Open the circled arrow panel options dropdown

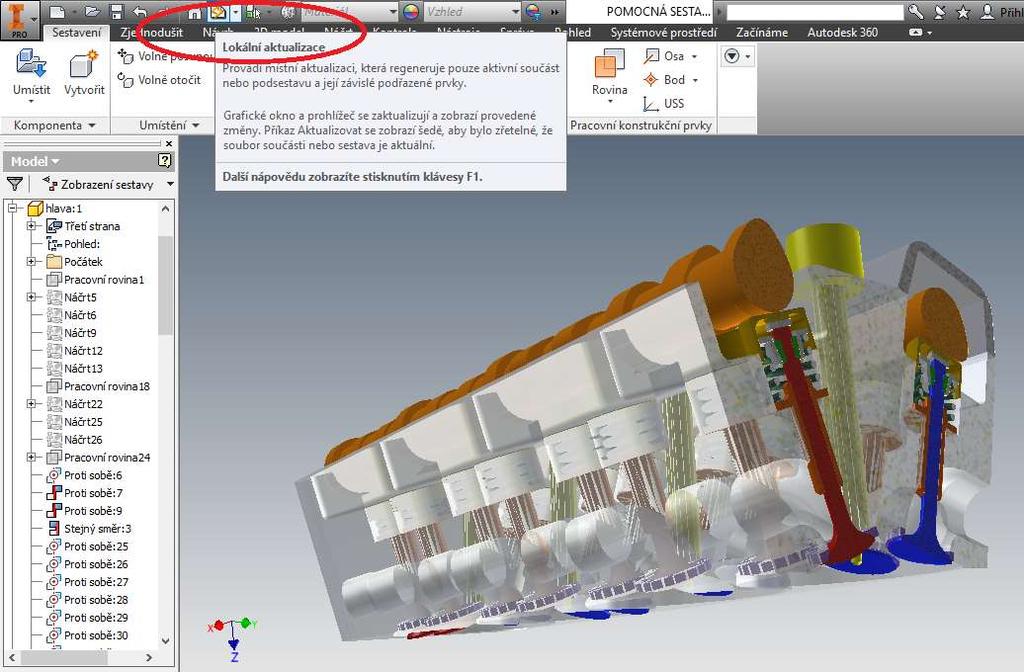click(x=737, y=56)
